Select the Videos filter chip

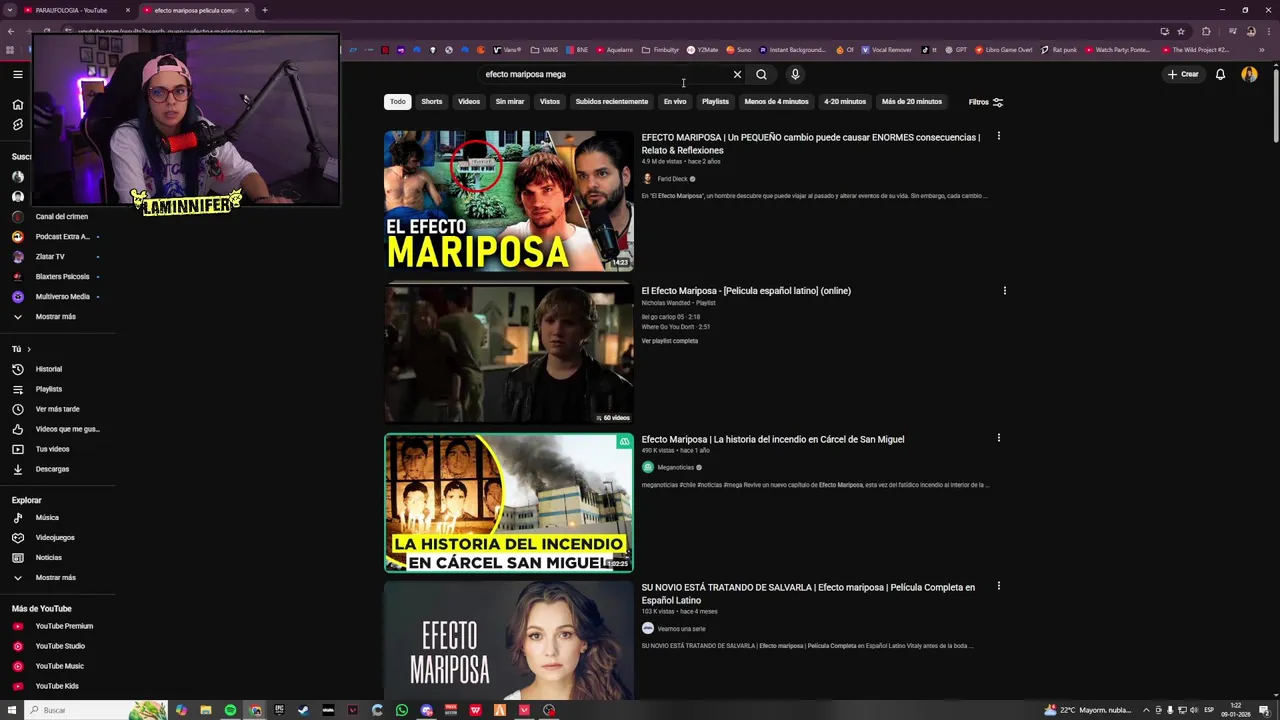point(469,101)
